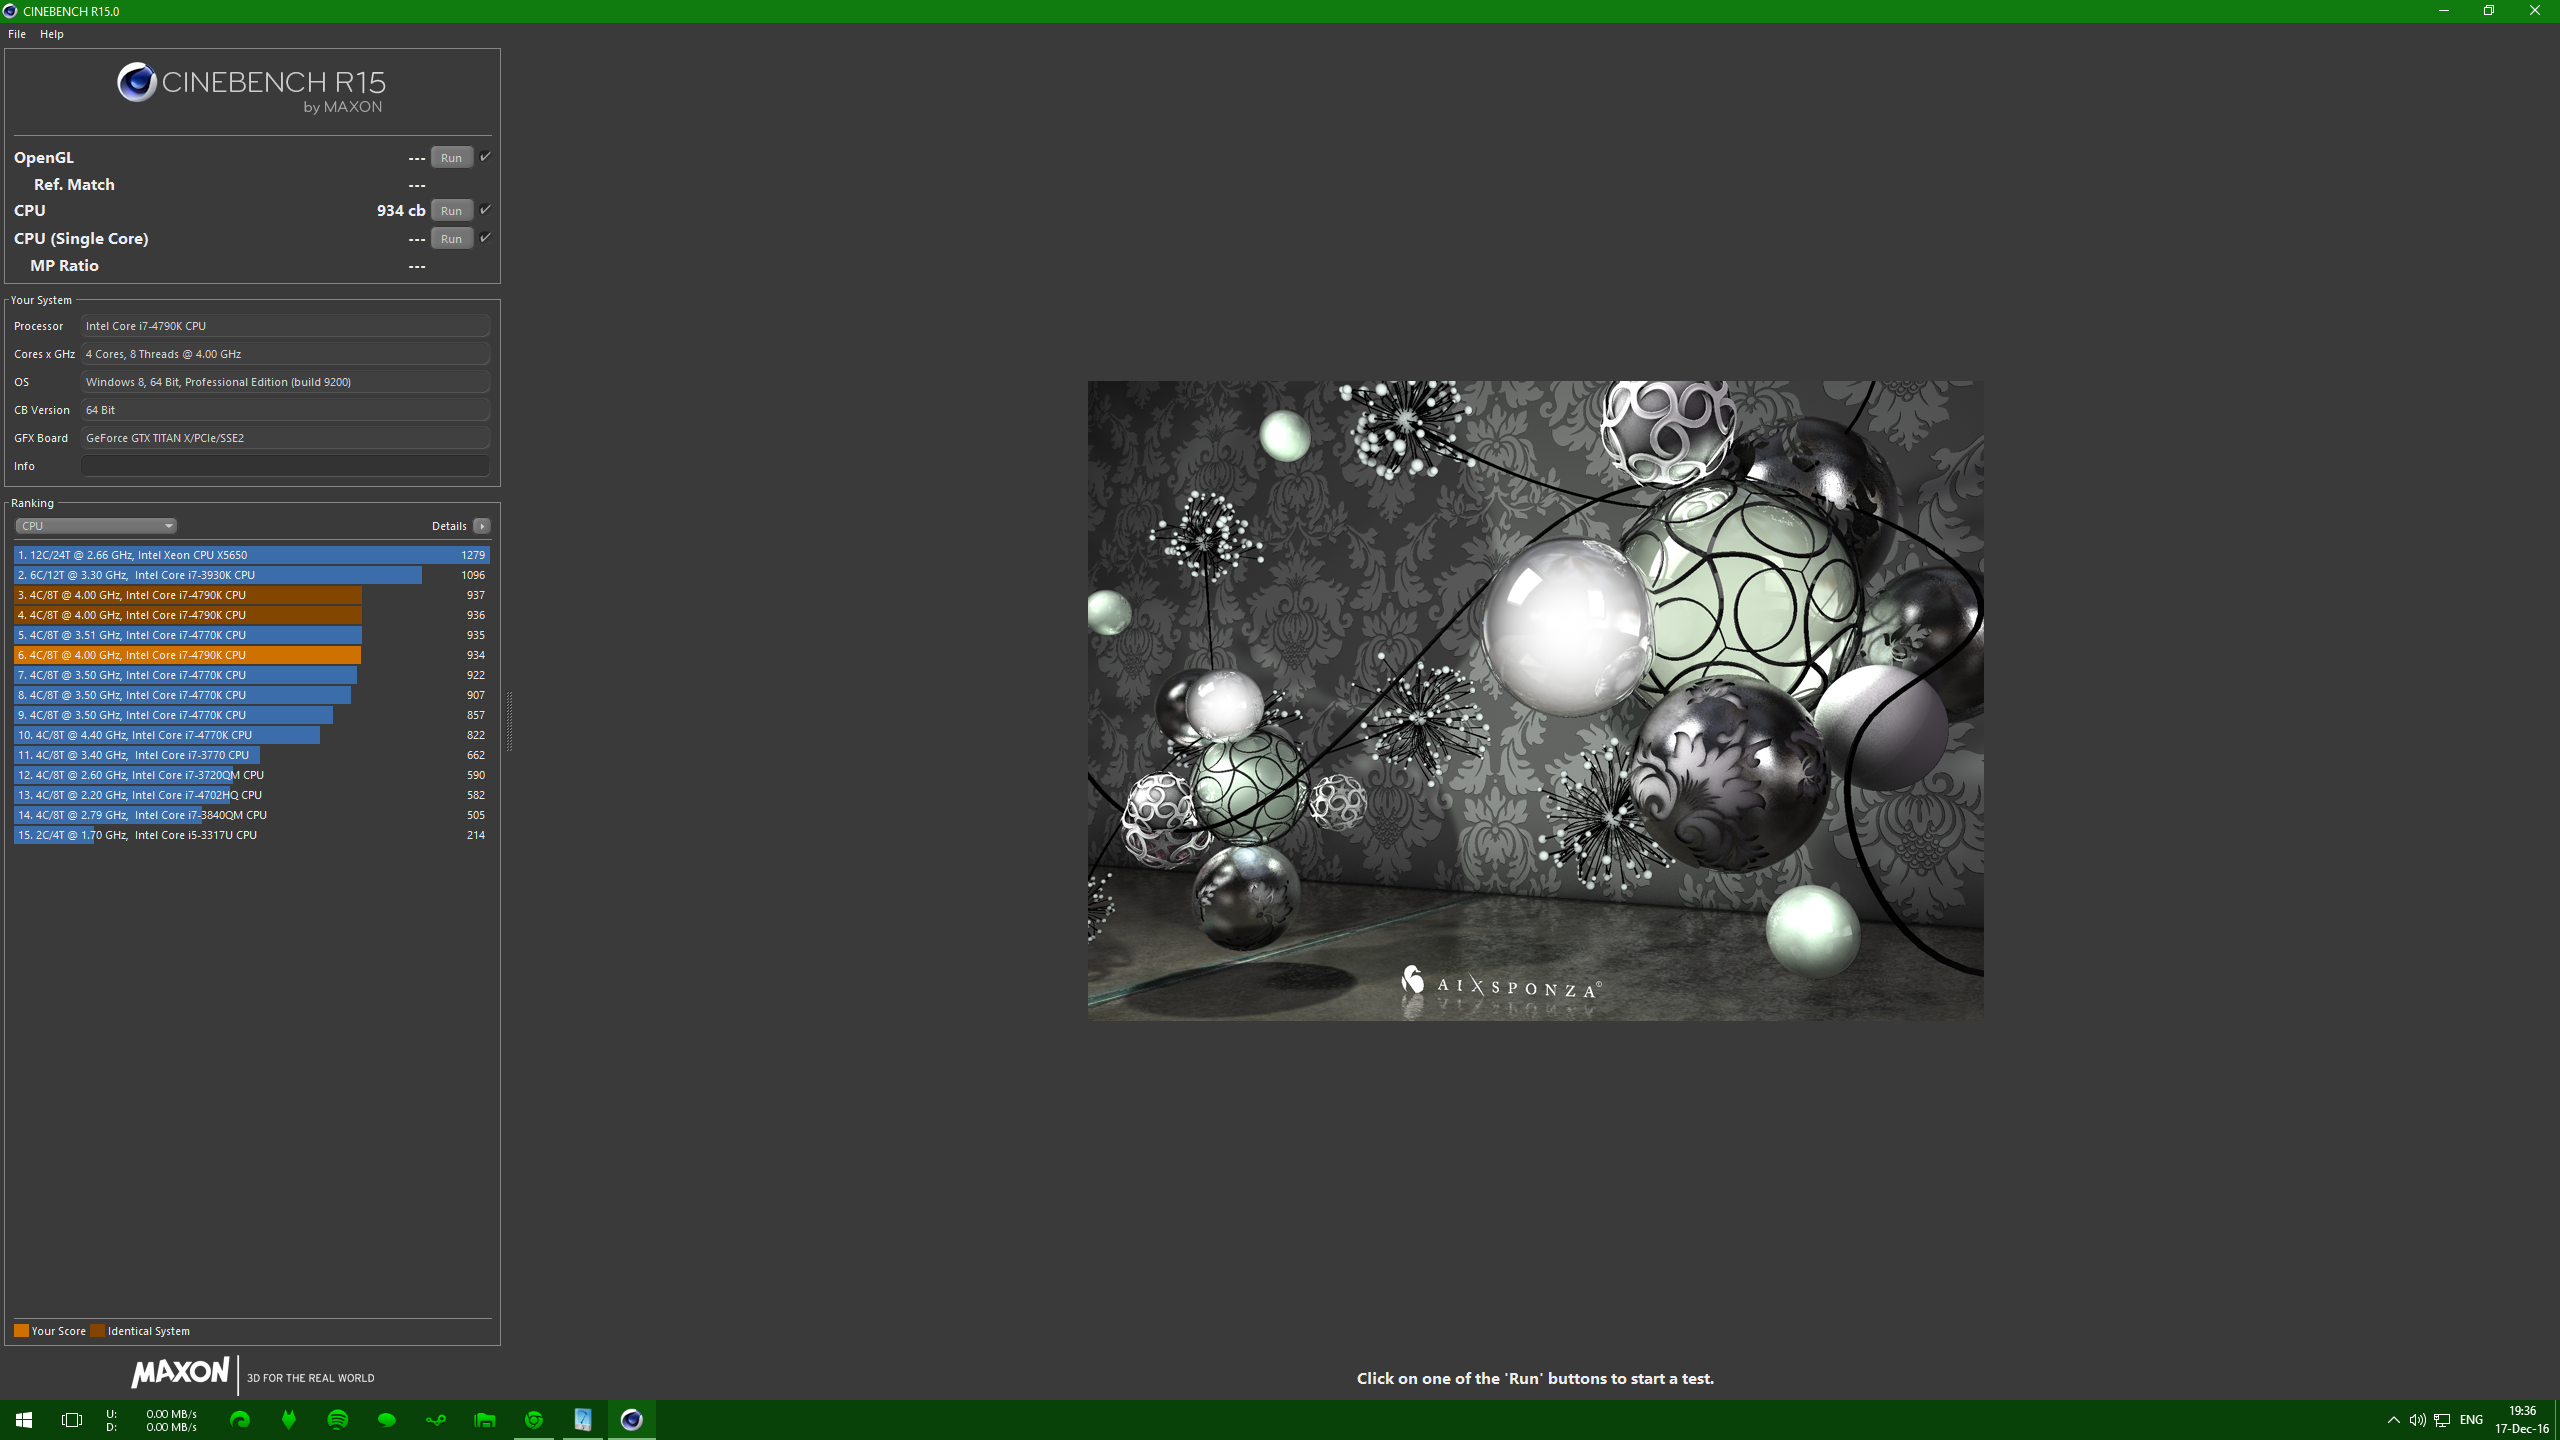Open the Ranking CPU dropdown
This screenshot has width=2560, height=1440.
coord(96,526)
